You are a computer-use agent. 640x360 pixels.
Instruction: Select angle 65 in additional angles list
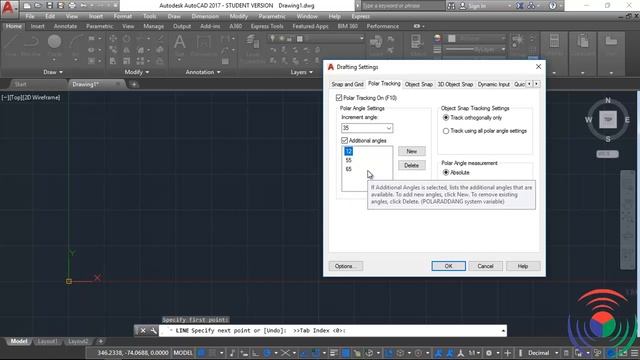click(348, 169)
